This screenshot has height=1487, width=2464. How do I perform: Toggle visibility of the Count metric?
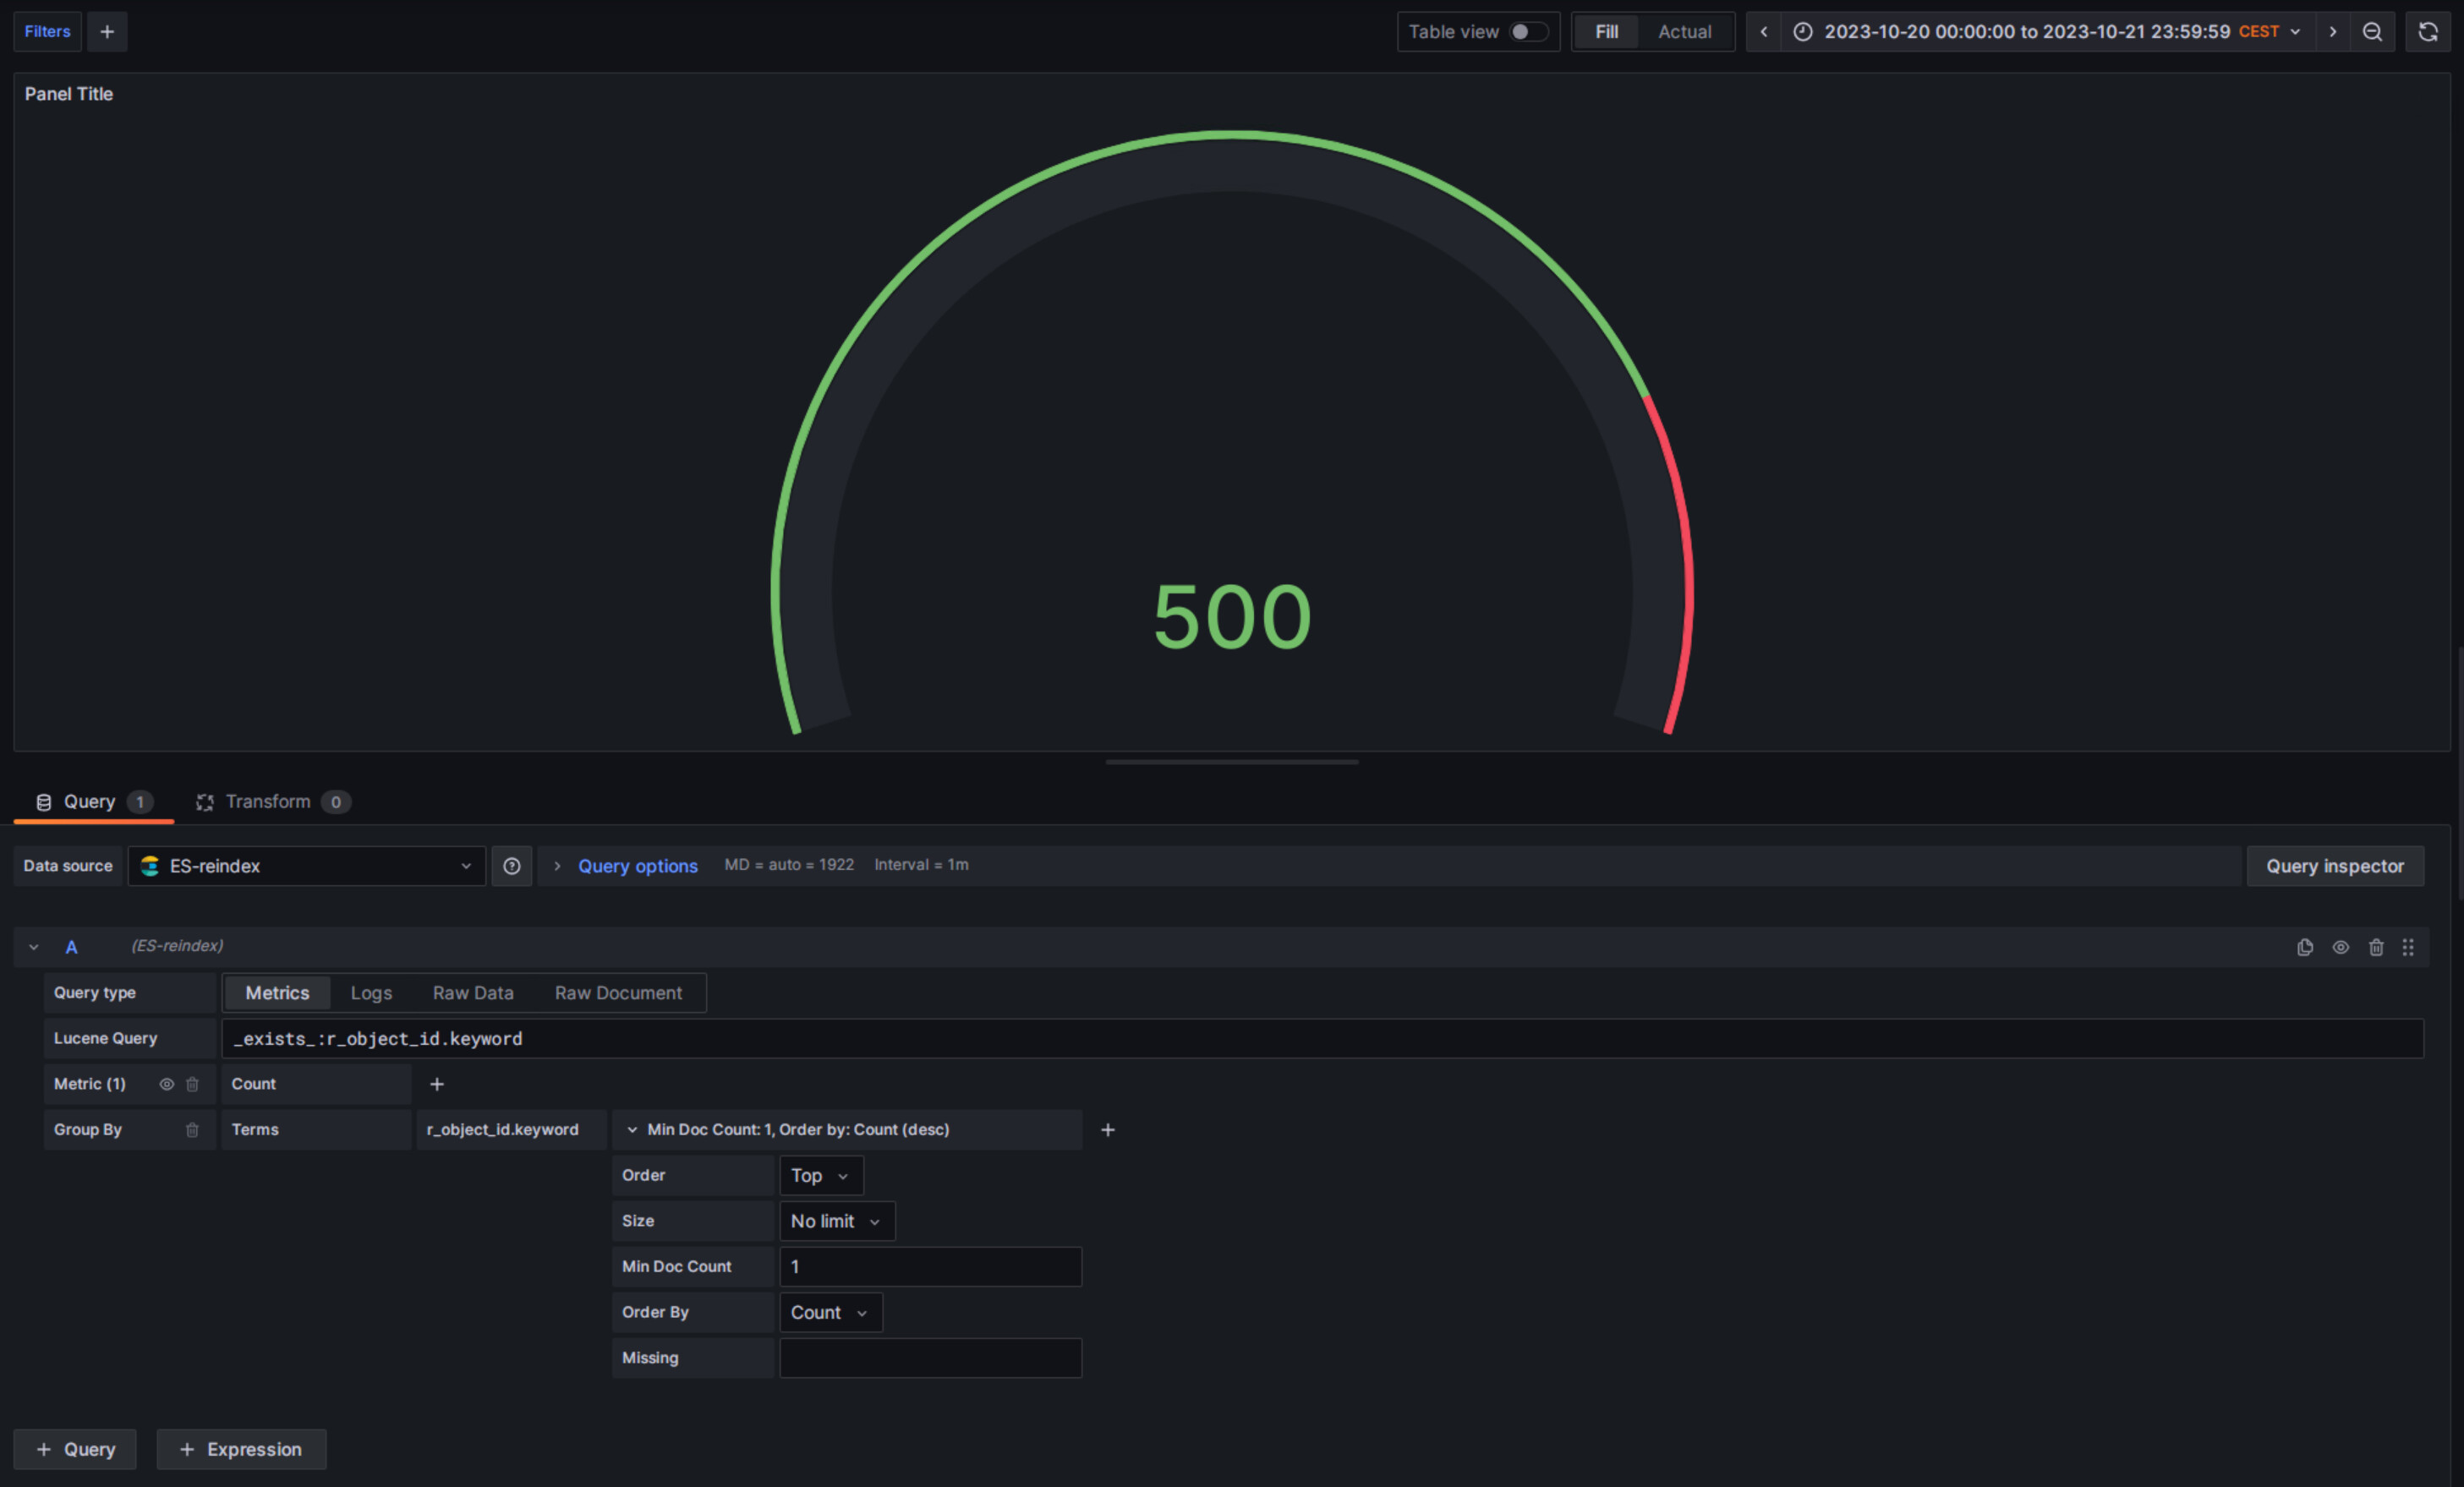[166, 1084]
